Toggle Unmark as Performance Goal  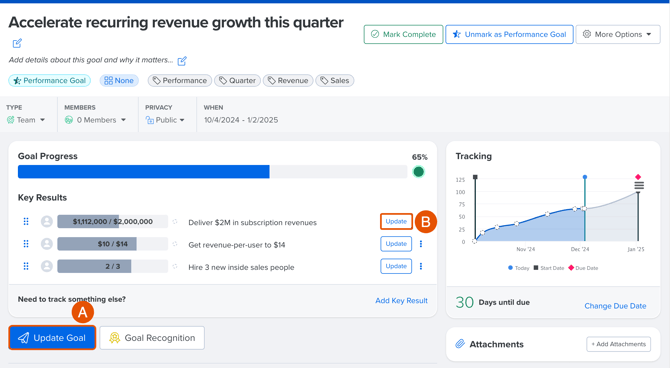tap(509, 34)
